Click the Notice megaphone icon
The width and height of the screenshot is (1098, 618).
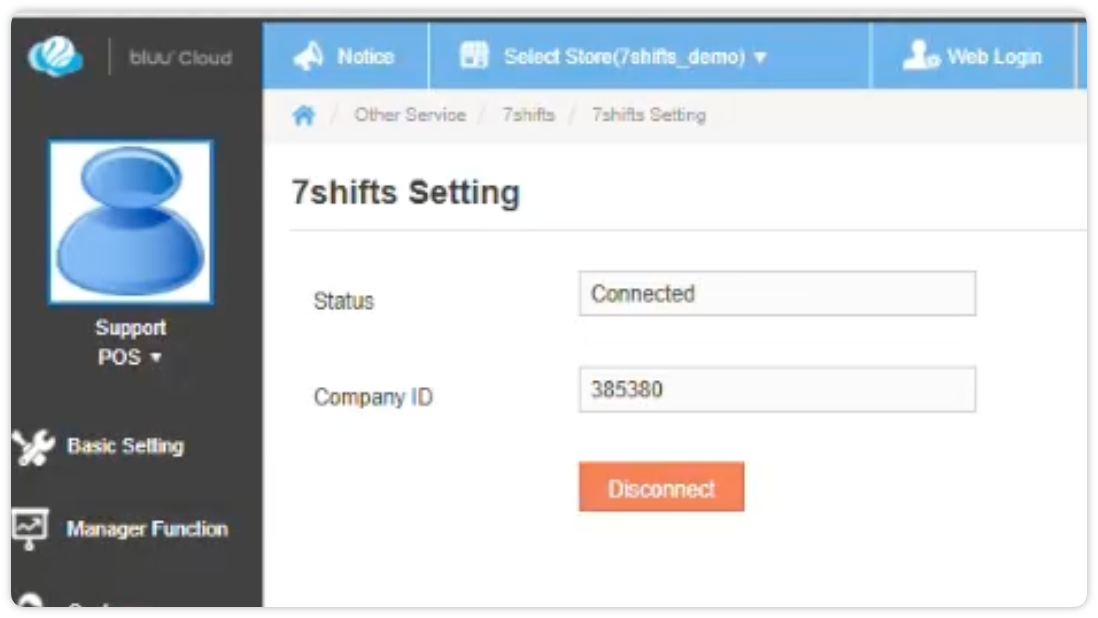pos(307,56)
